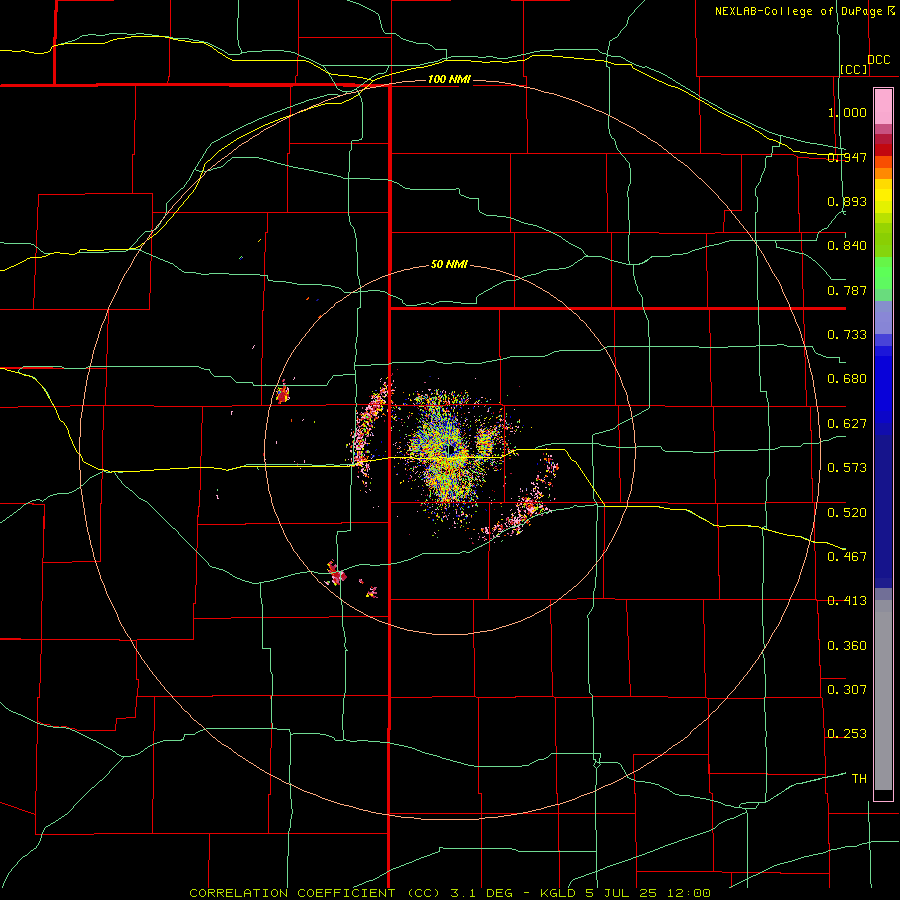Click the small red-yellow echo northwest inside the 50 NMI ring
This screenshot has height=900, width=900.
pos(282,394)
